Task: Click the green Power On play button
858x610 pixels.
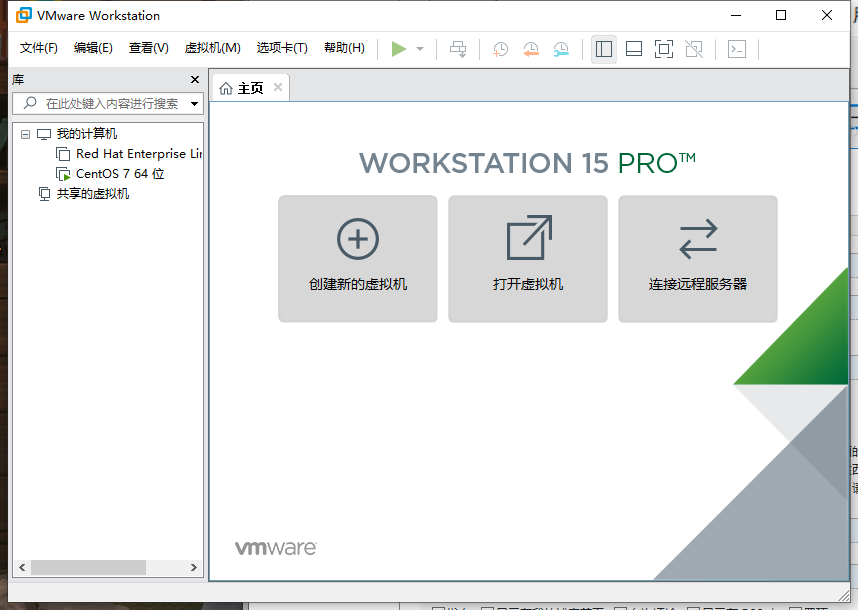Action: (399, 49)
